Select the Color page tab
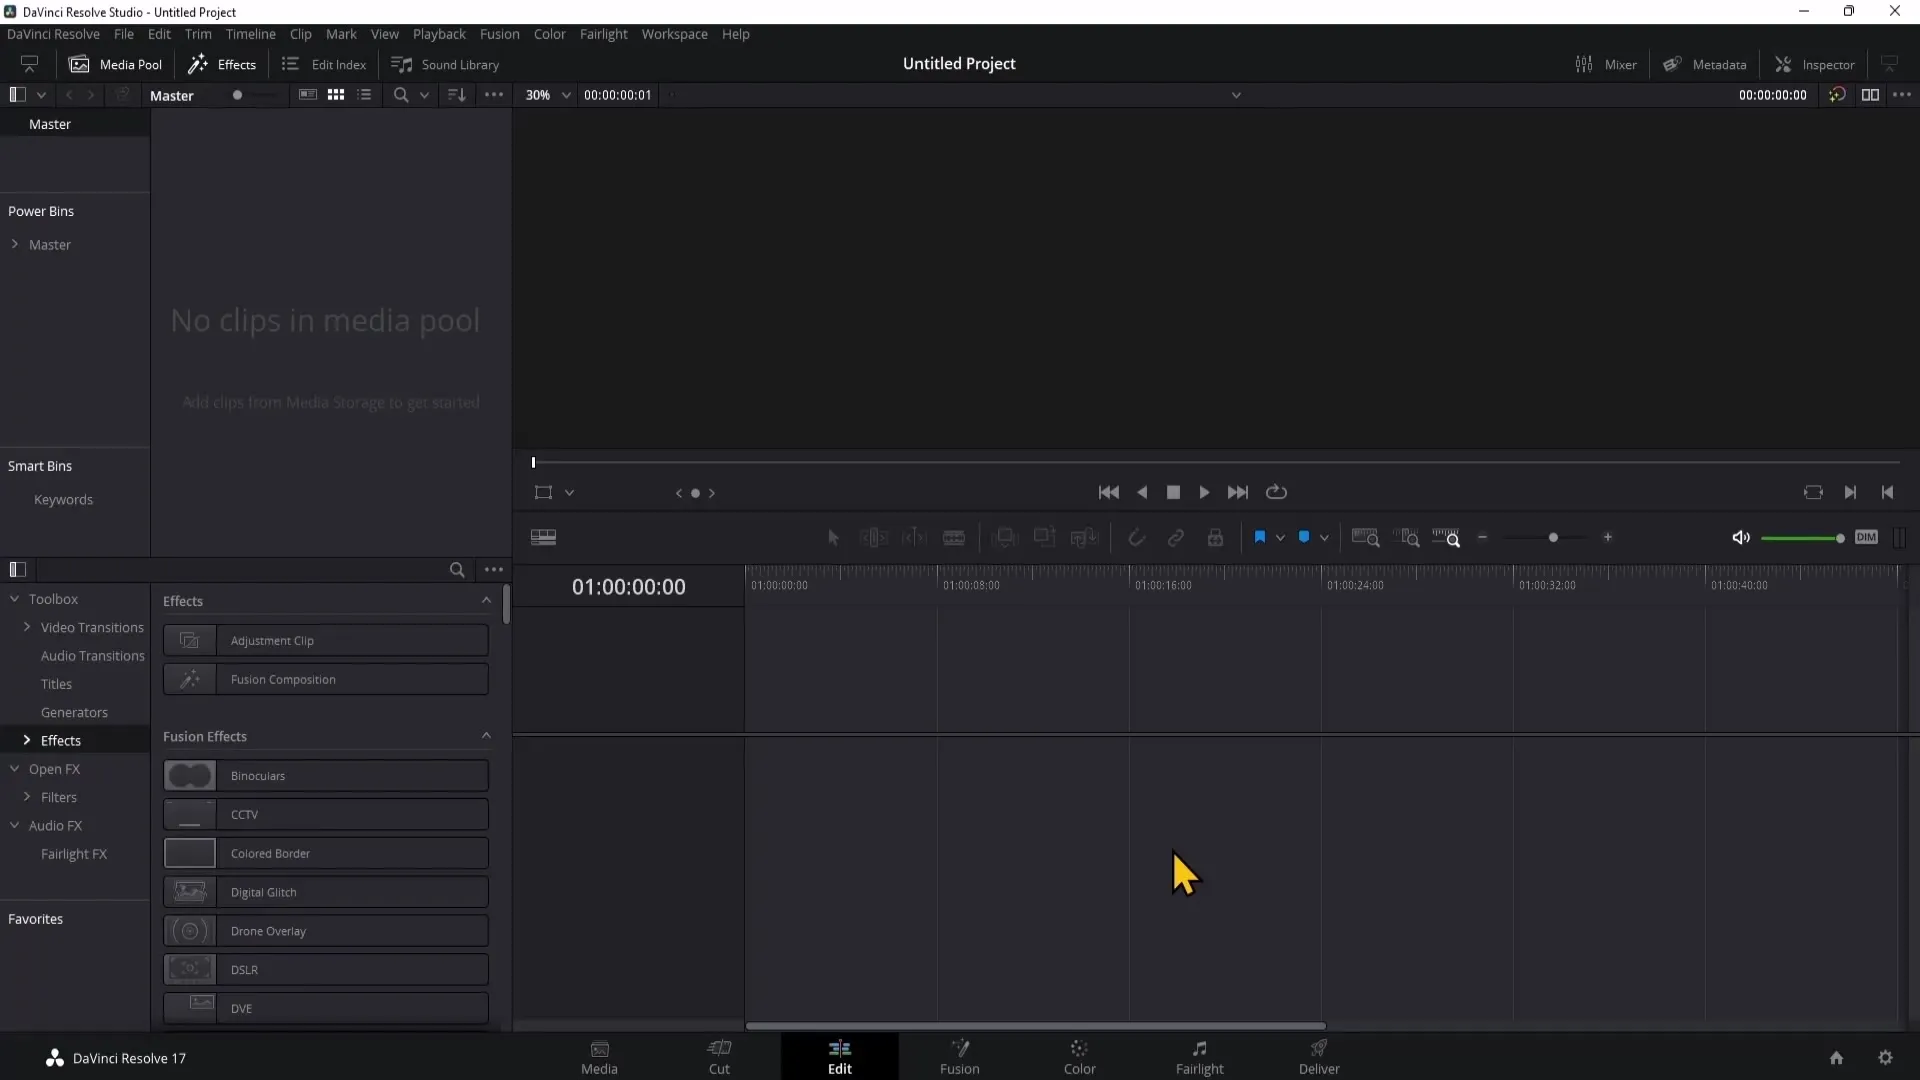This screenshot has height=1080, width=1920. tap(1079, 1055)
